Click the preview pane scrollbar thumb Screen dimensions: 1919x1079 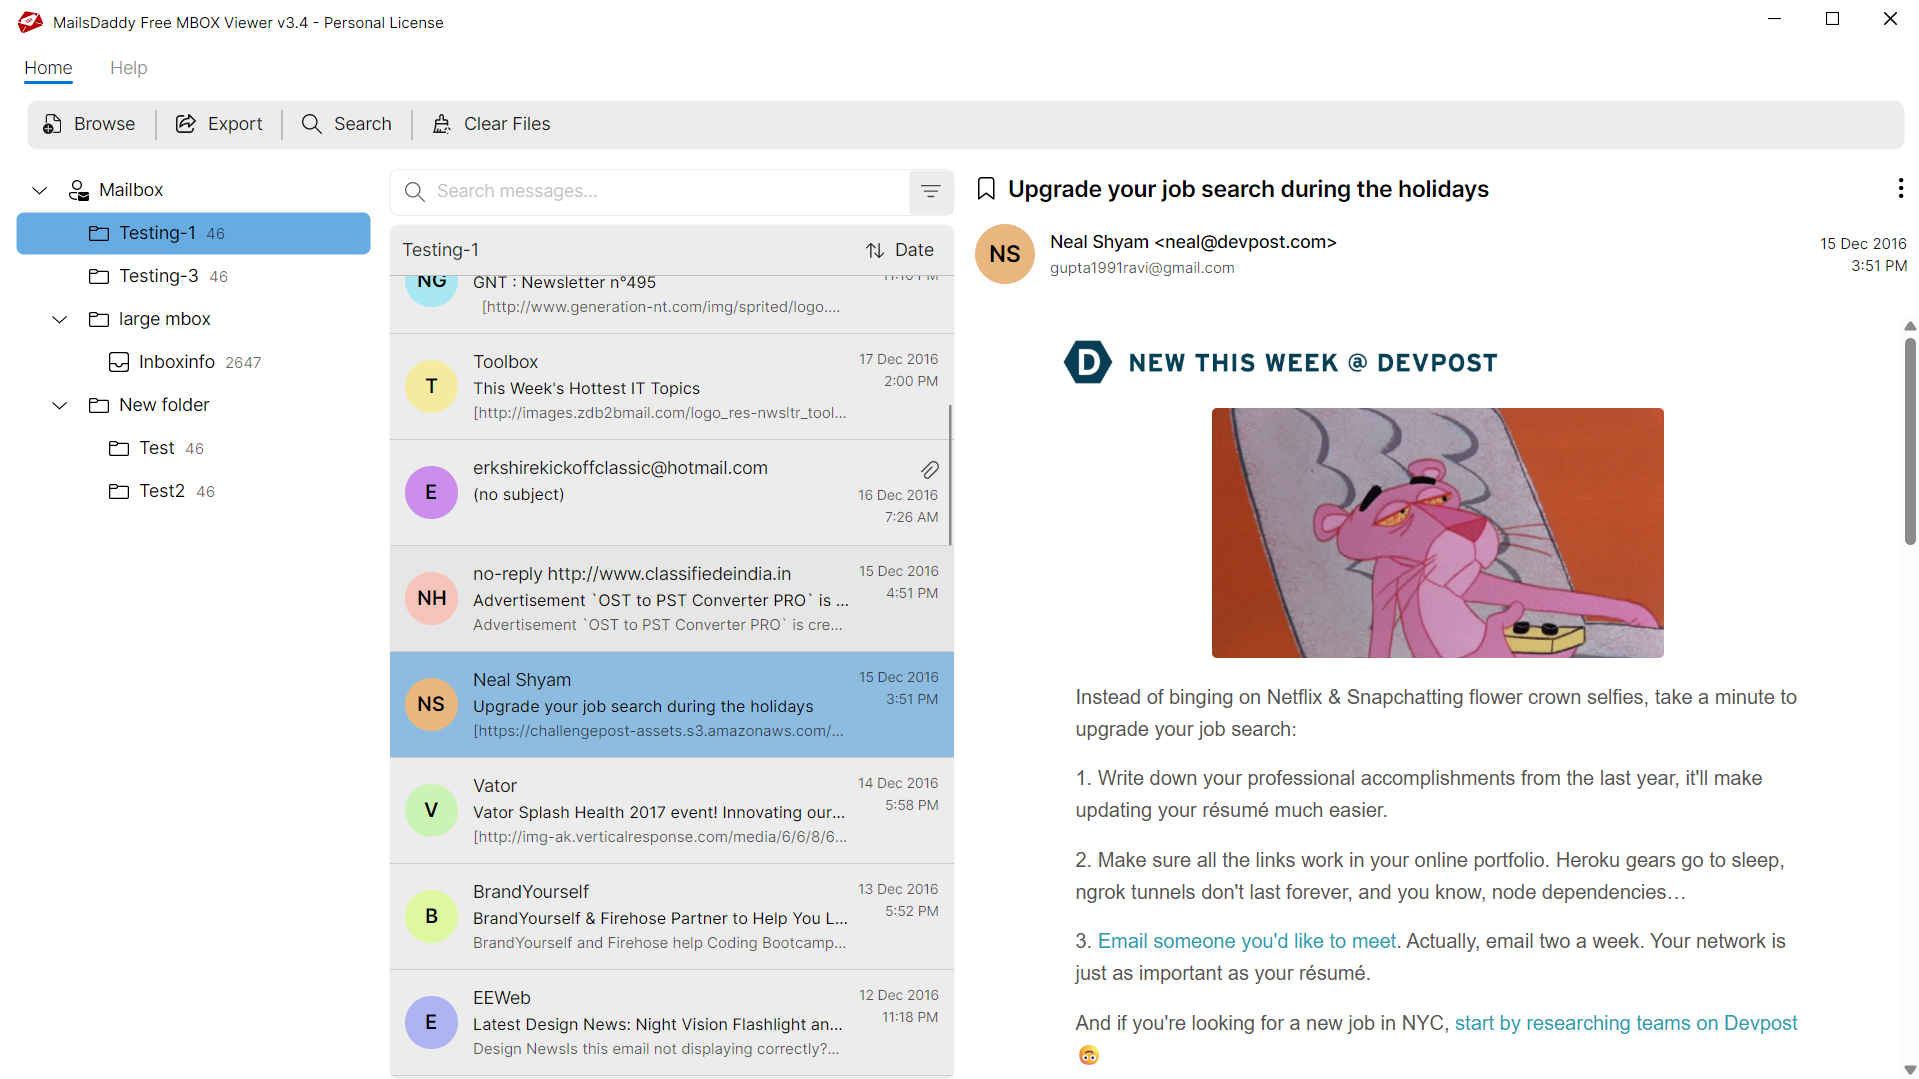pos(1910,441)
